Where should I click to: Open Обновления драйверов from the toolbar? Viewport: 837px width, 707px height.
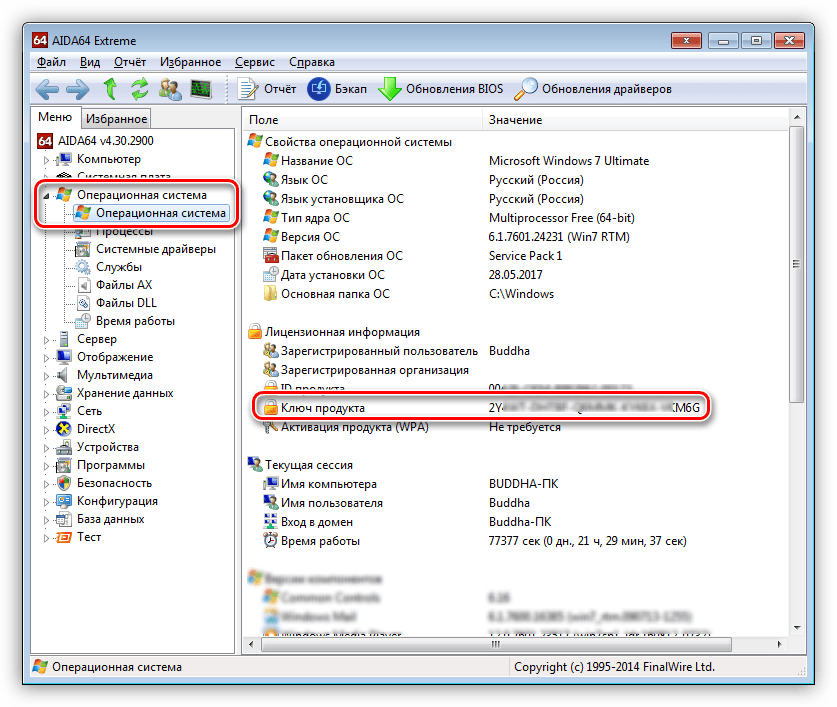tap(593, 89)
